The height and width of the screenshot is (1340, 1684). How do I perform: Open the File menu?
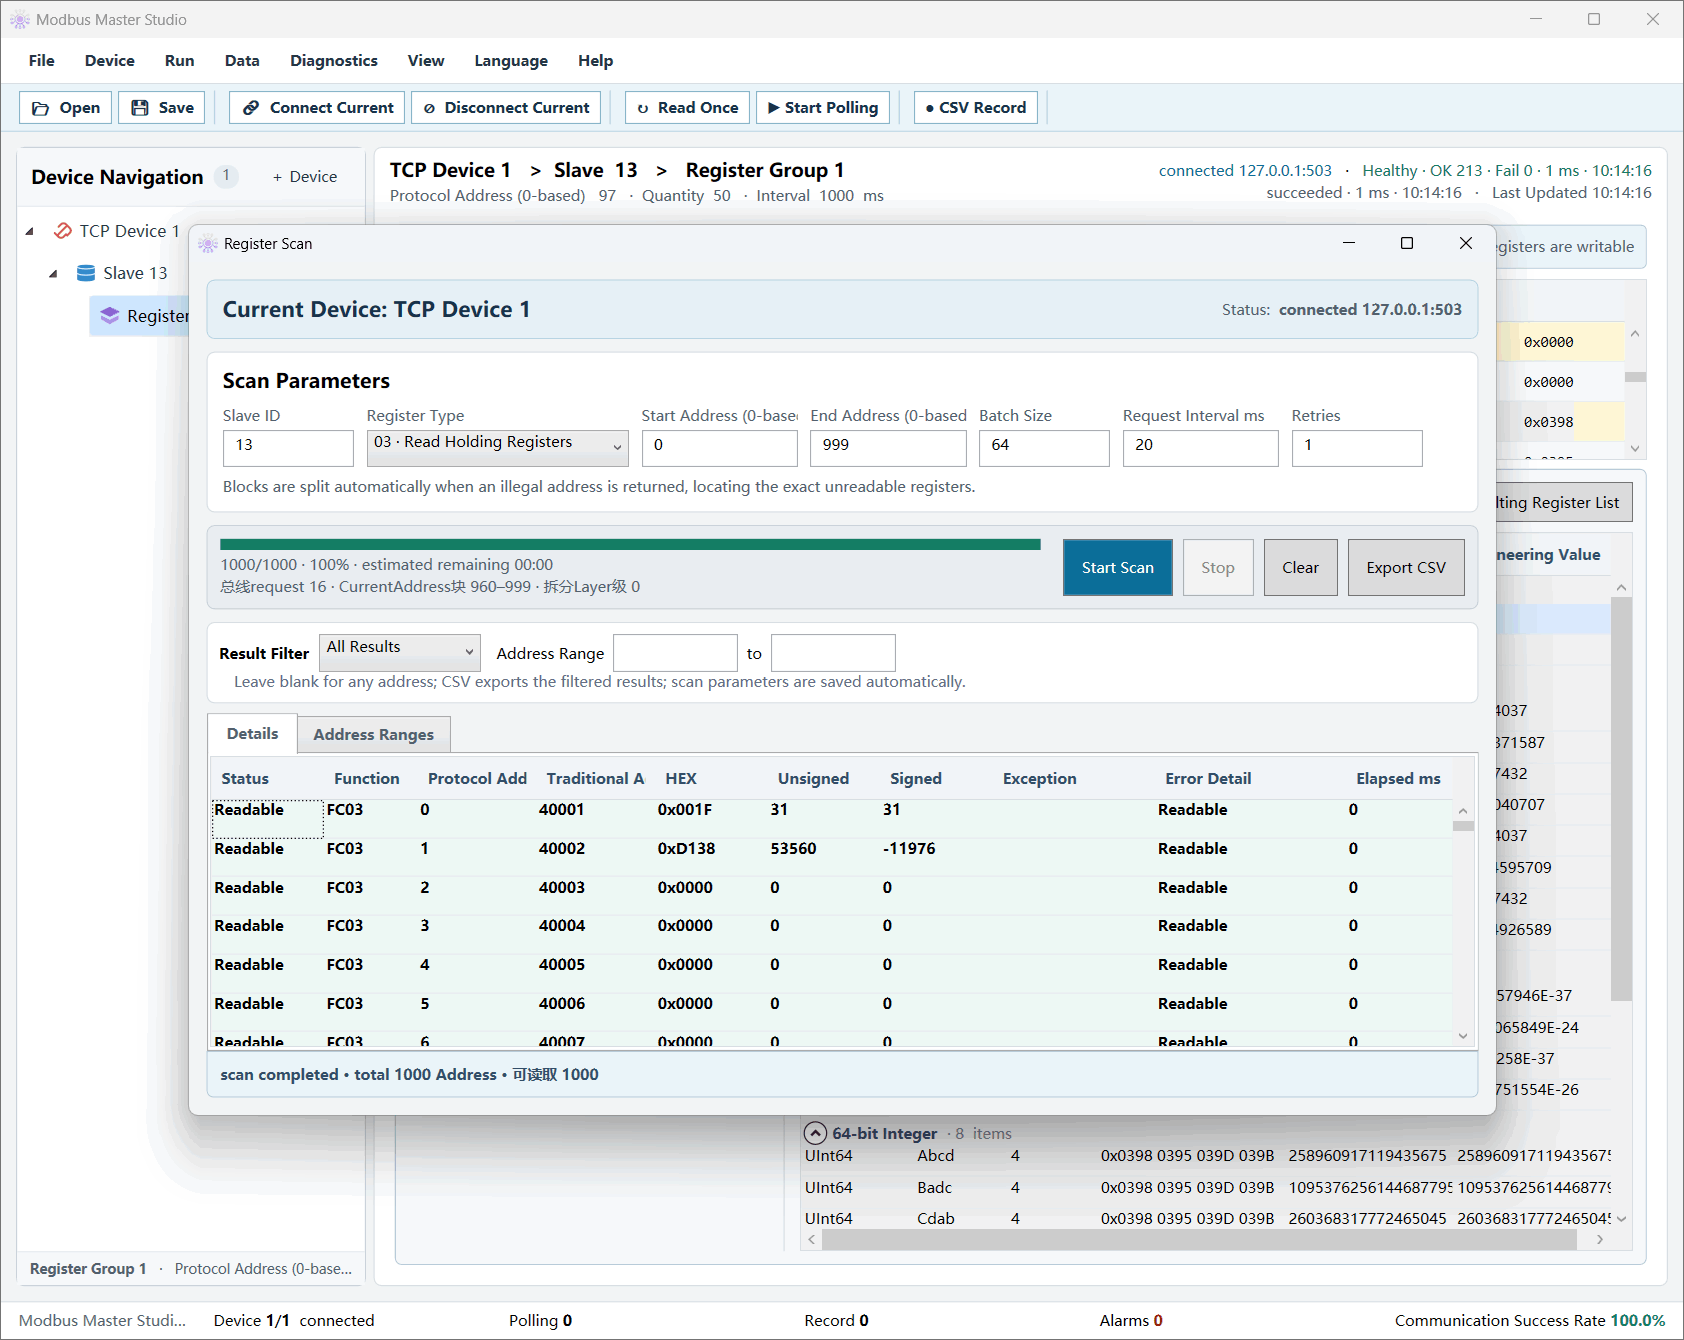click(x=42, y=61)
